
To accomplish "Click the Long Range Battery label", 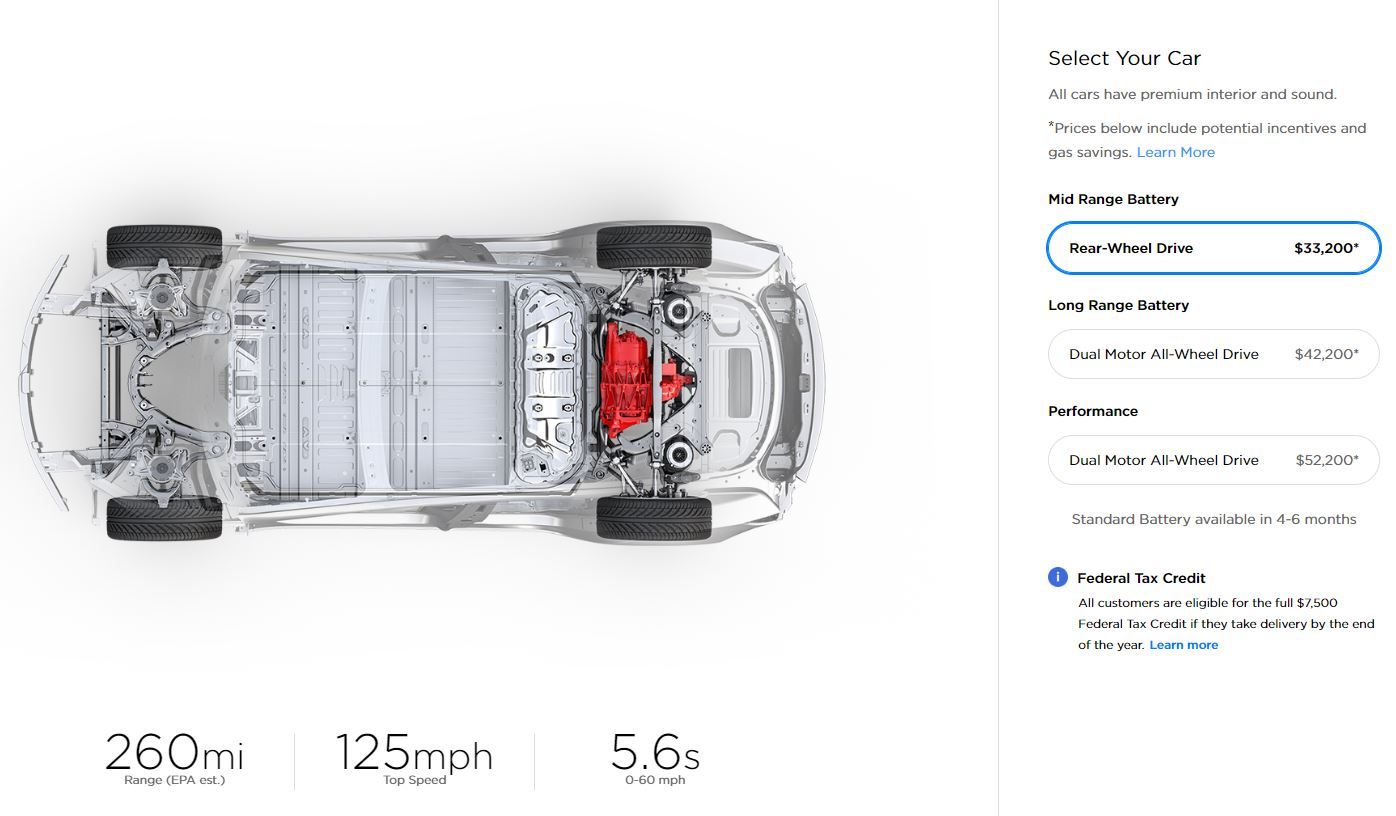I will [x=1118, y=305].
